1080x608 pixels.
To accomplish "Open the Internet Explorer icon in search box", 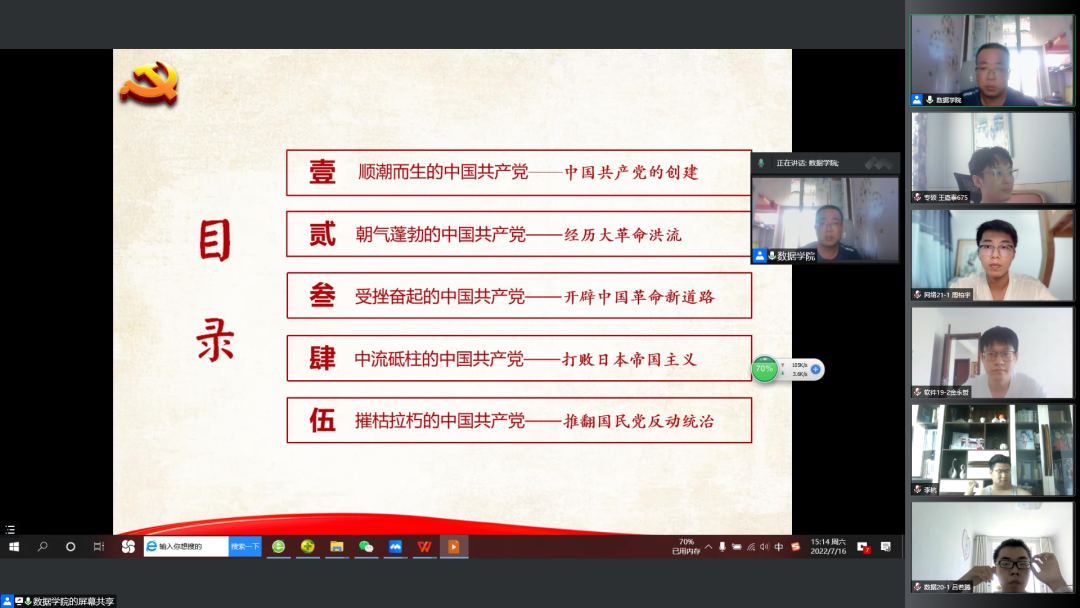I will coord(151,547).
